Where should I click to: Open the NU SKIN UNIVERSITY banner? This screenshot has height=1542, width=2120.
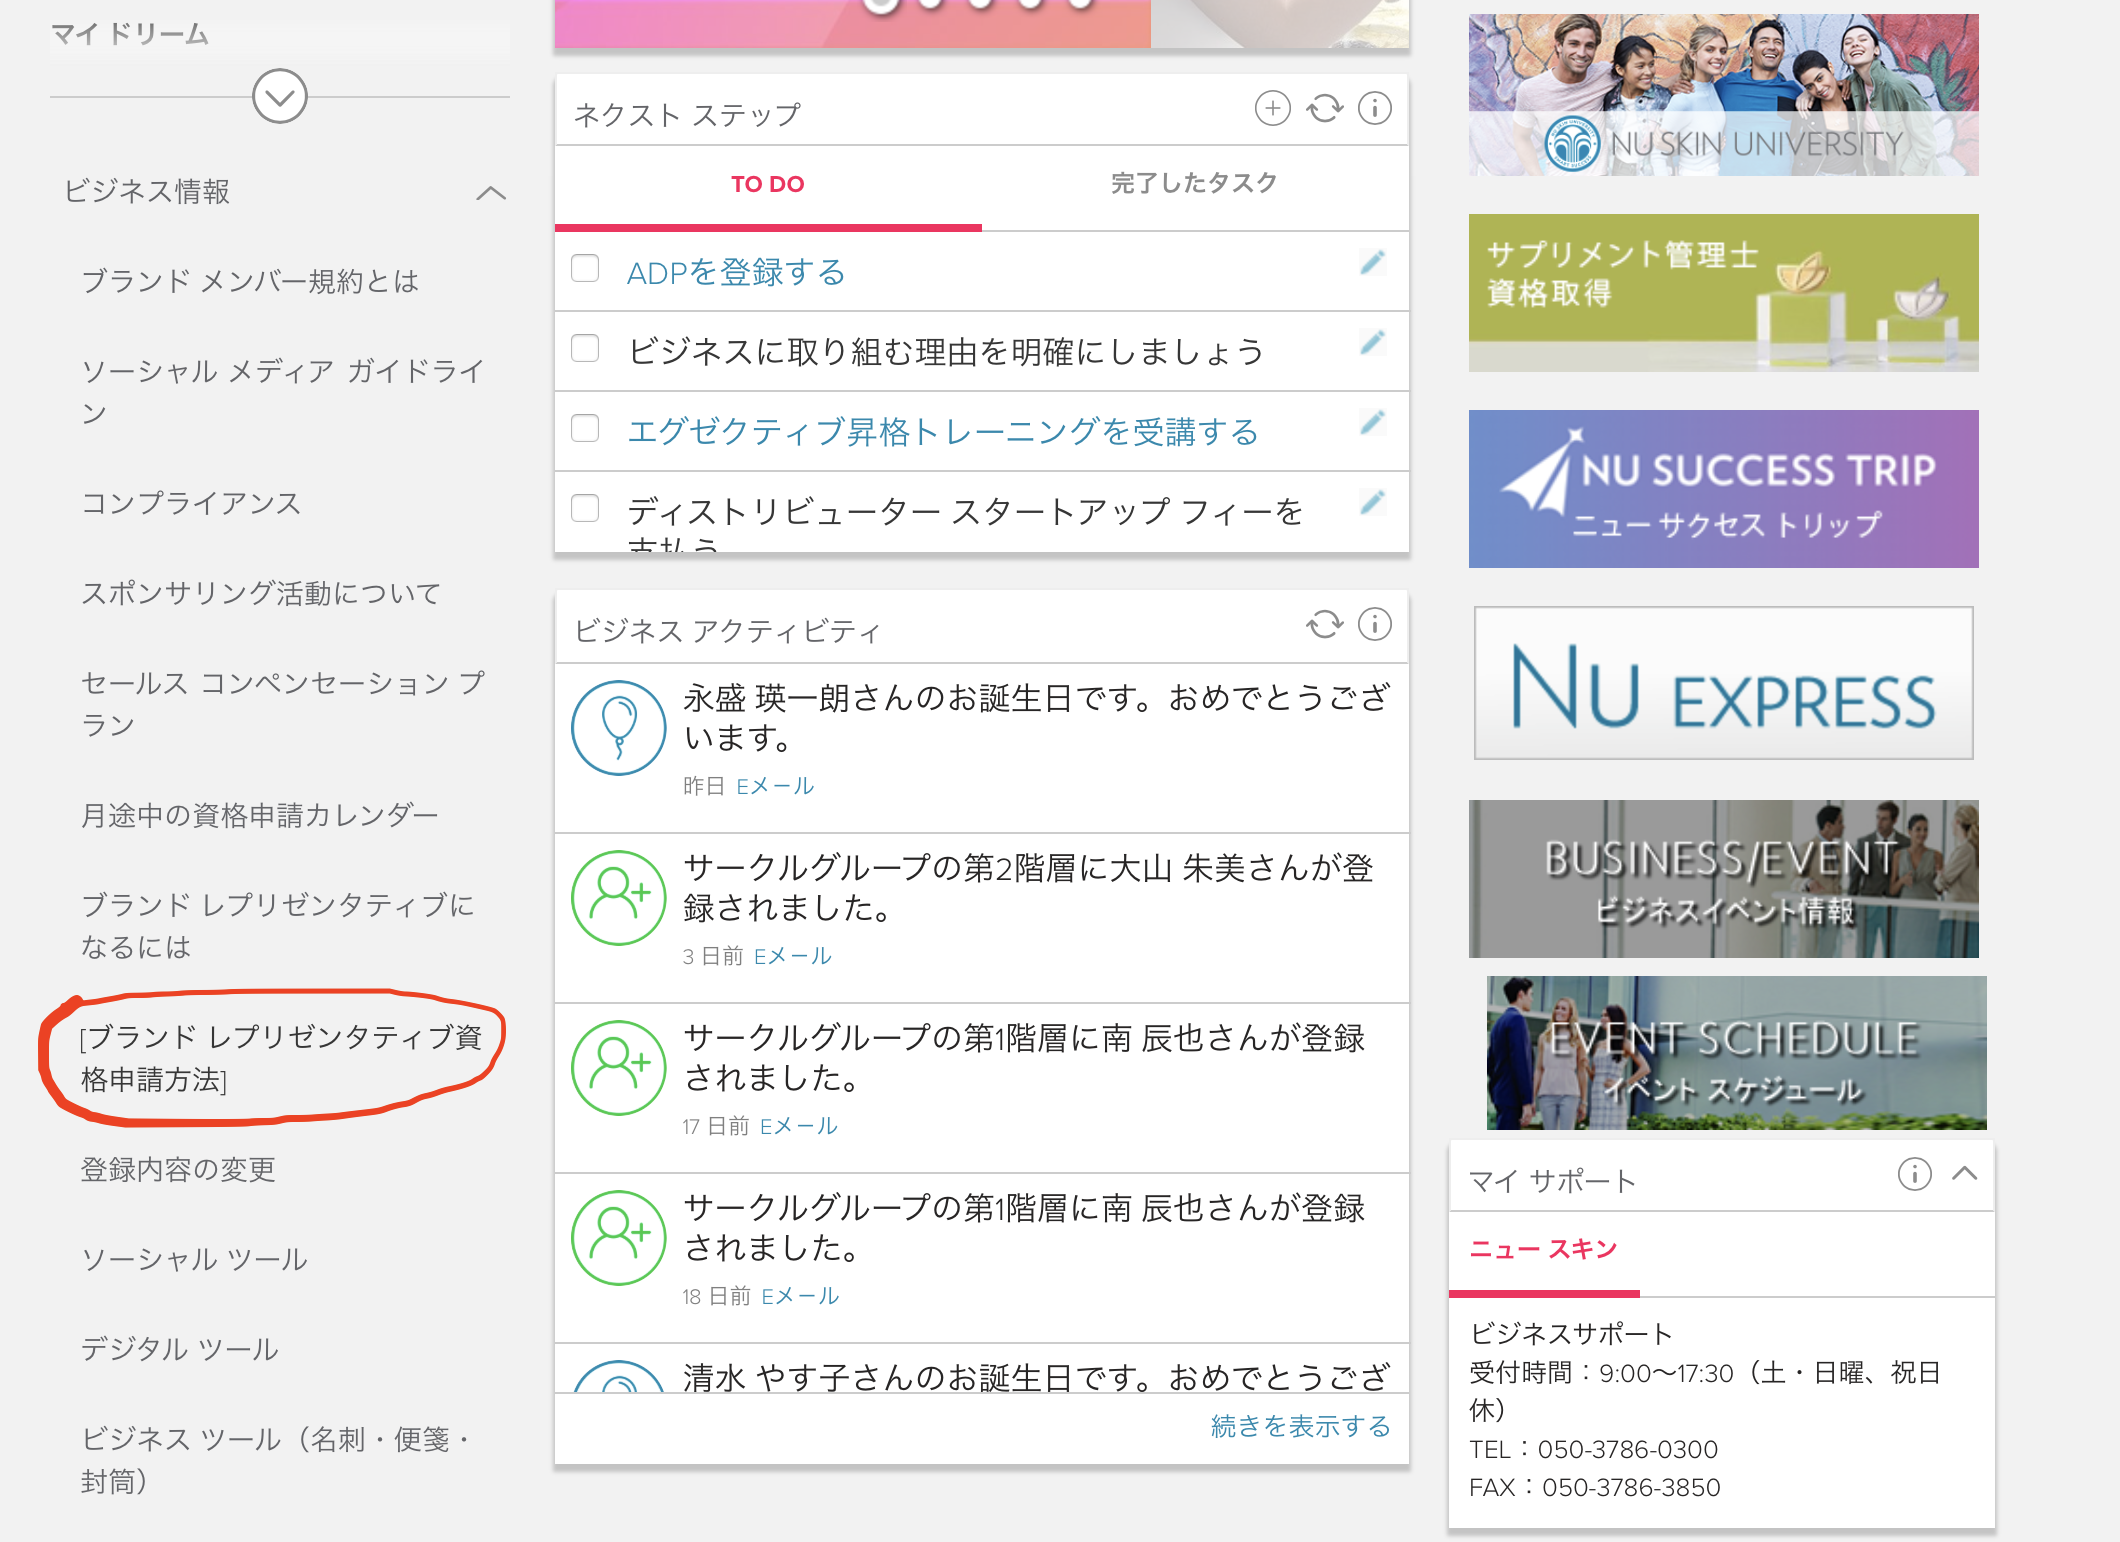tap(1723, 95)
